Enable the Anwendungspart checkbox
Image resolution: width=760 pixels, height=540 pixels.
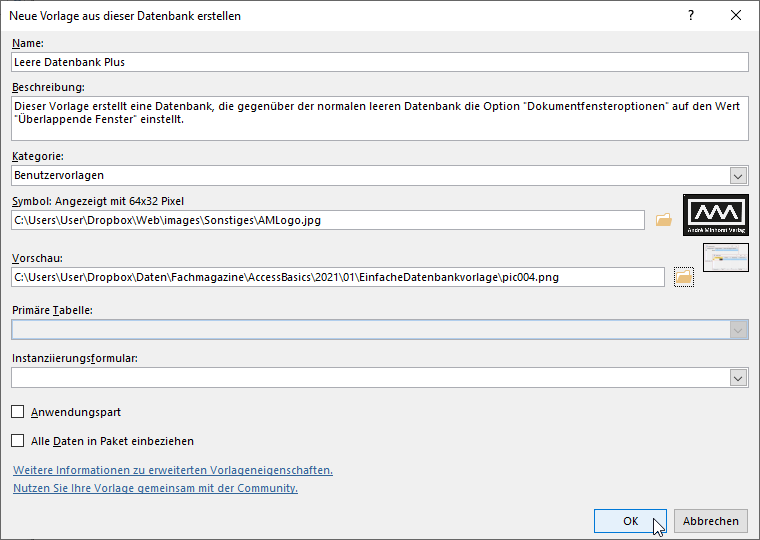[18, 412]
